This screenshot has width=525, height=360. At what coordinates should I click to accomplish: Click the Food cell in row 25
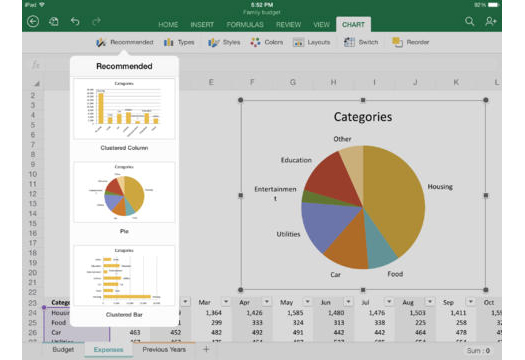(x=59, y=323)
